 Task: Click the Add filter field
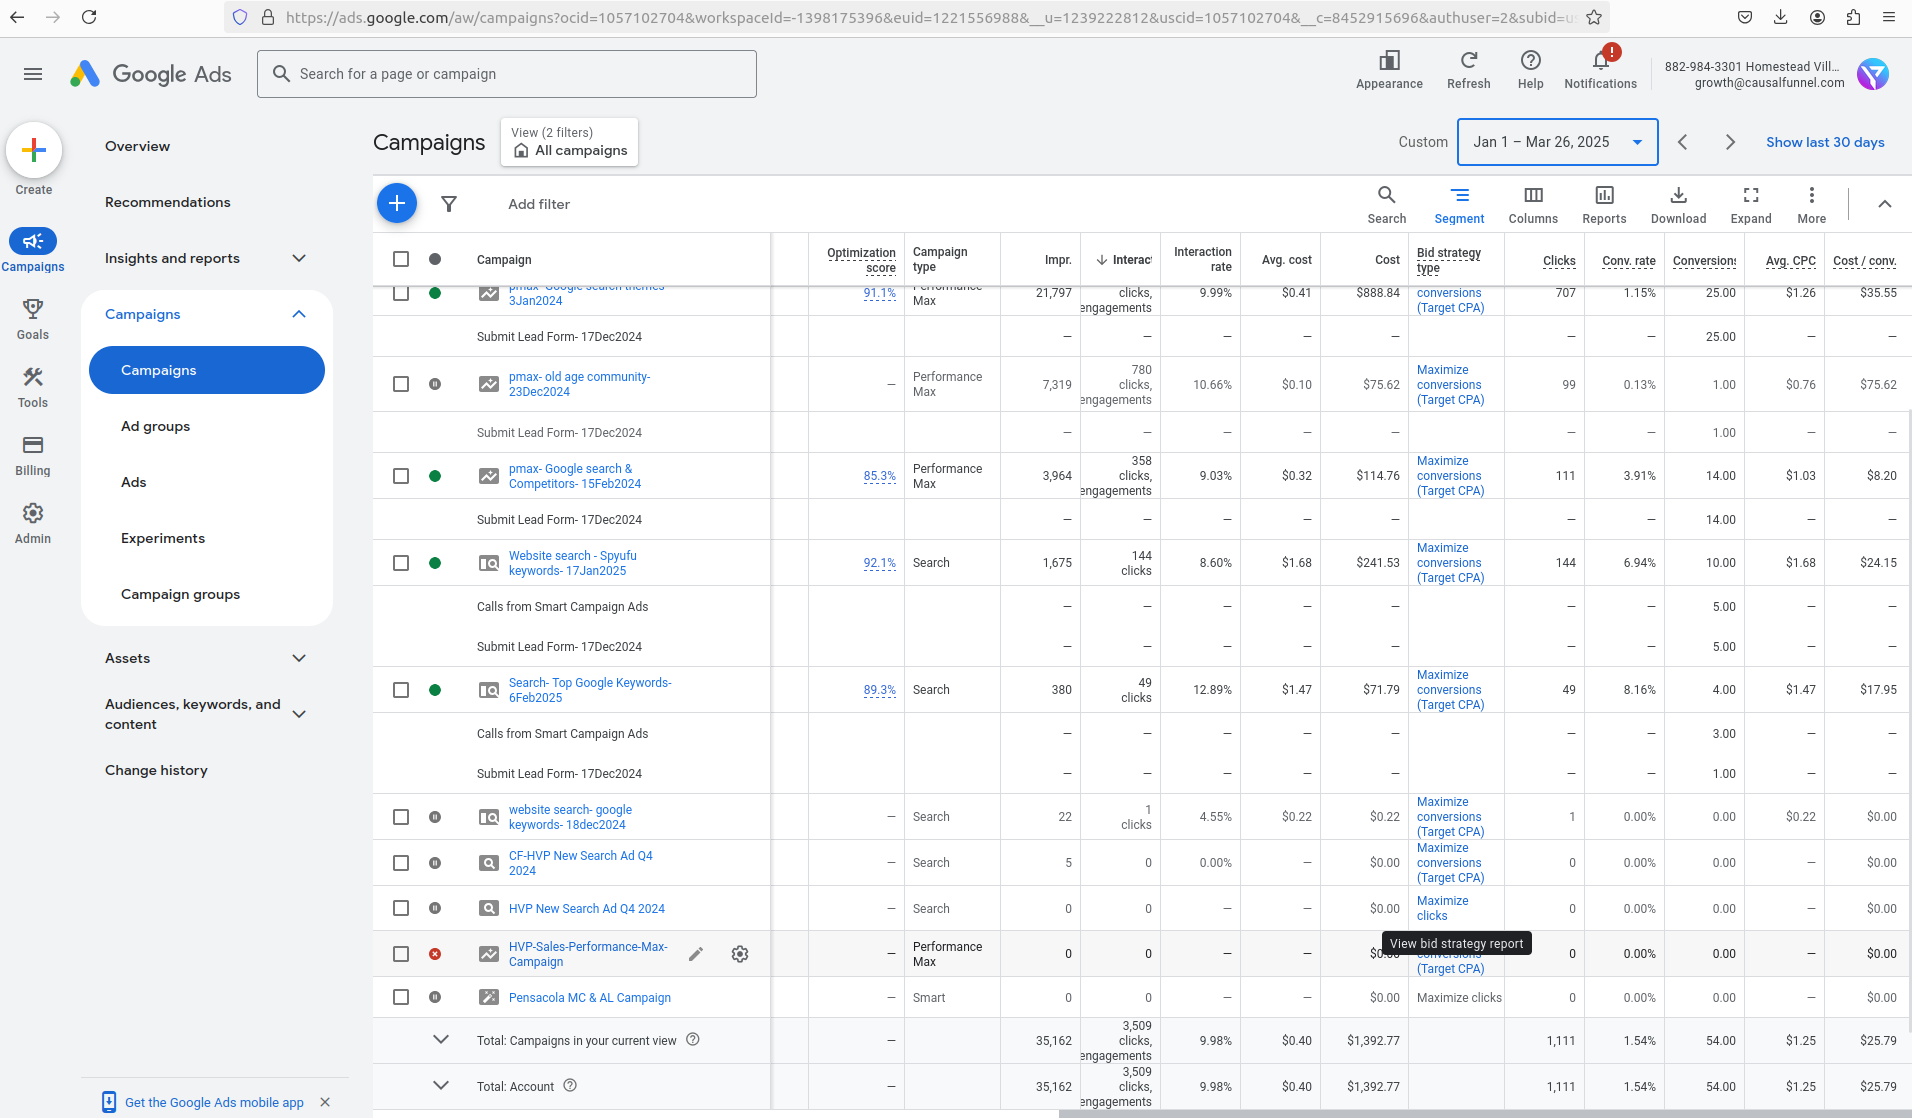point(539,204)
